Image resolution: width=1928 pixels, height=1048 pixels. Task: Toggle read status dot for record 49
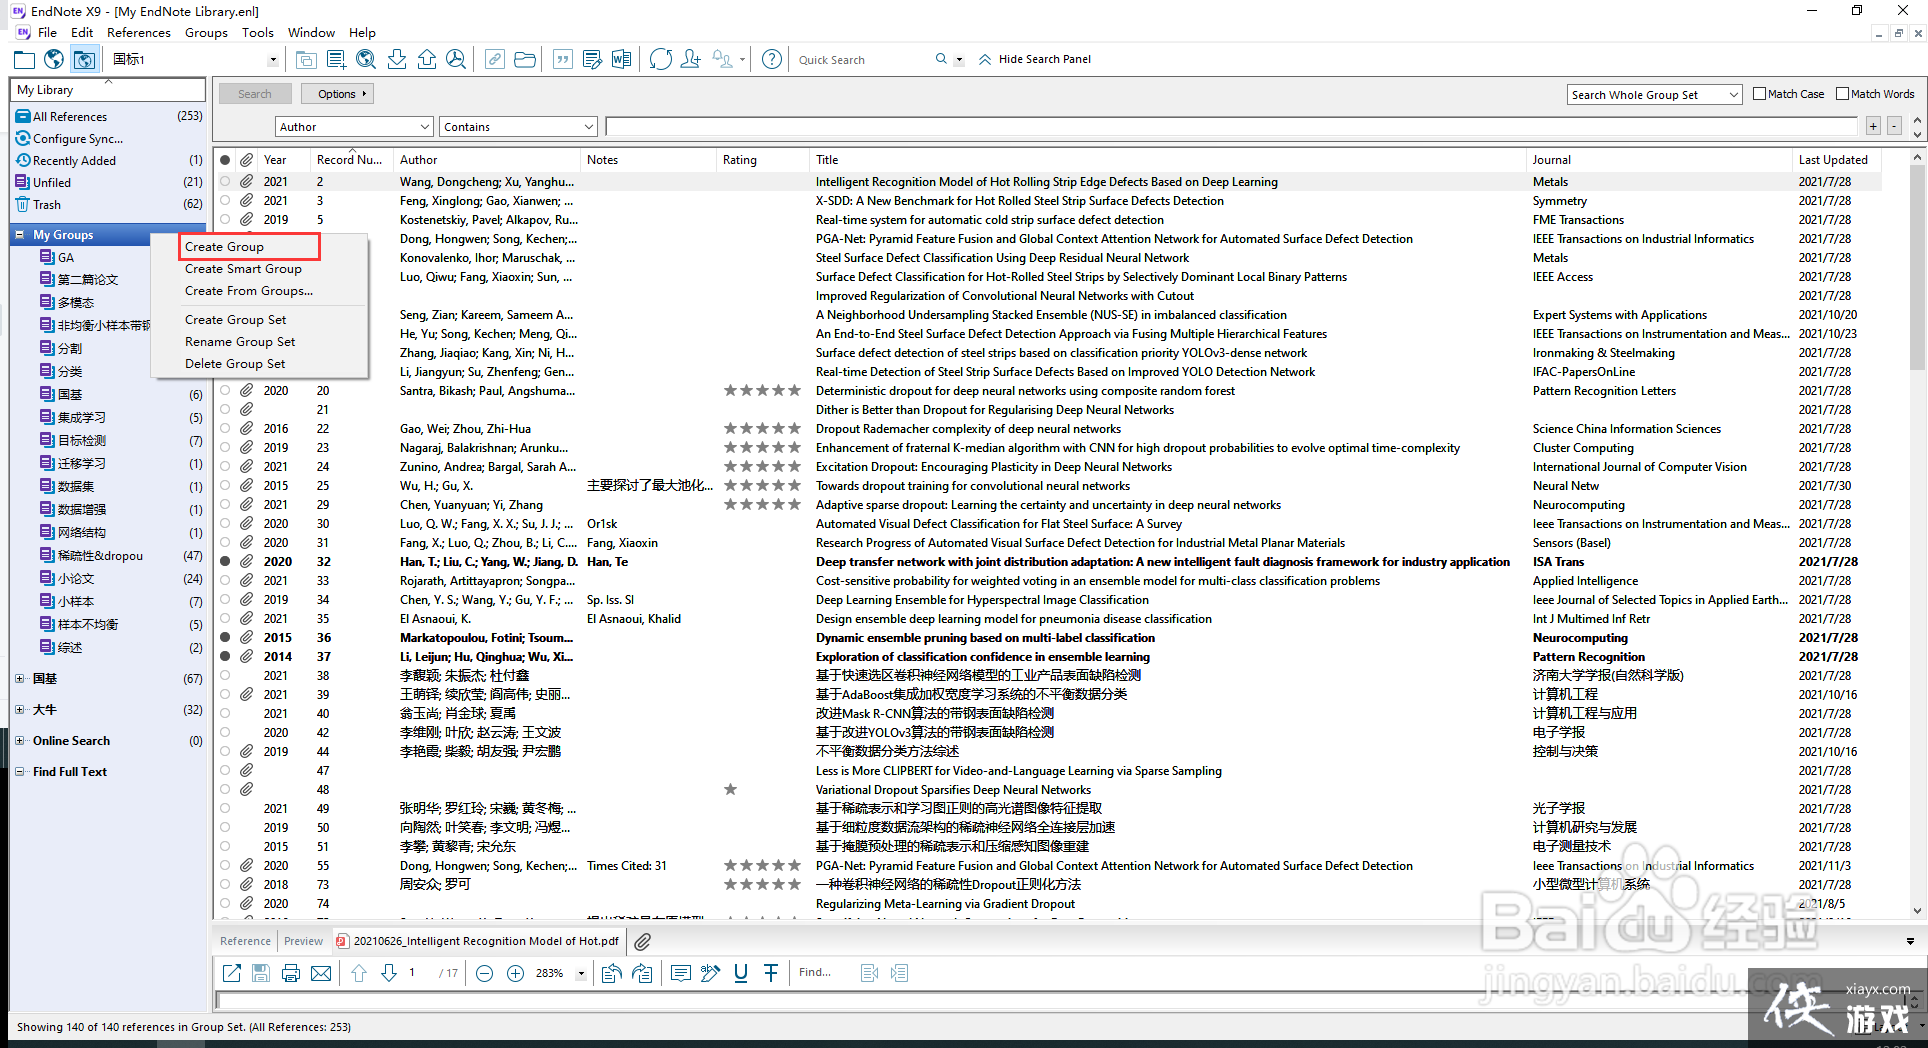tap(225, 809)
